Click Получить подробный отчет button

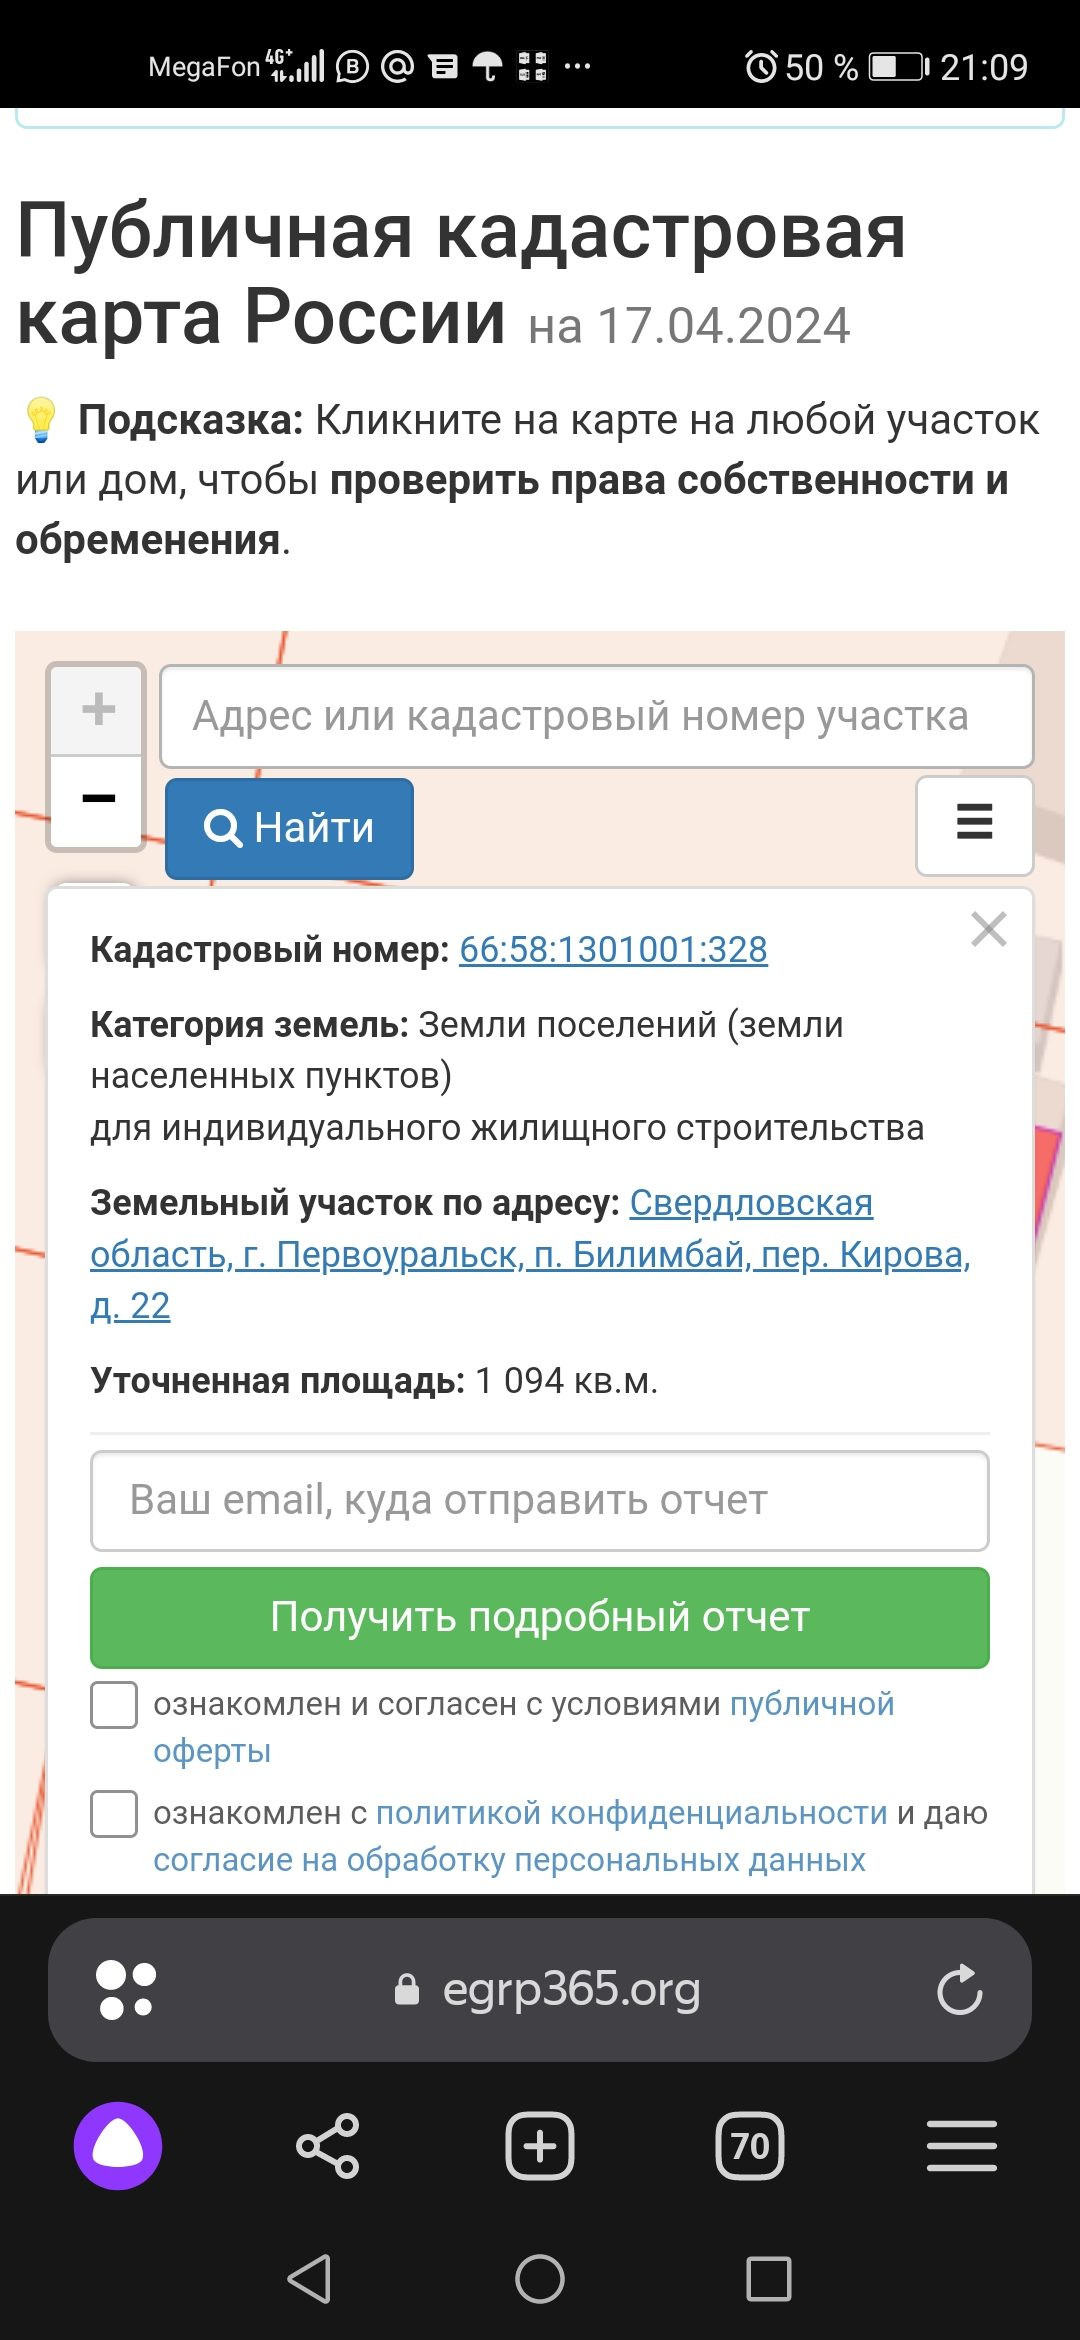540,1617
